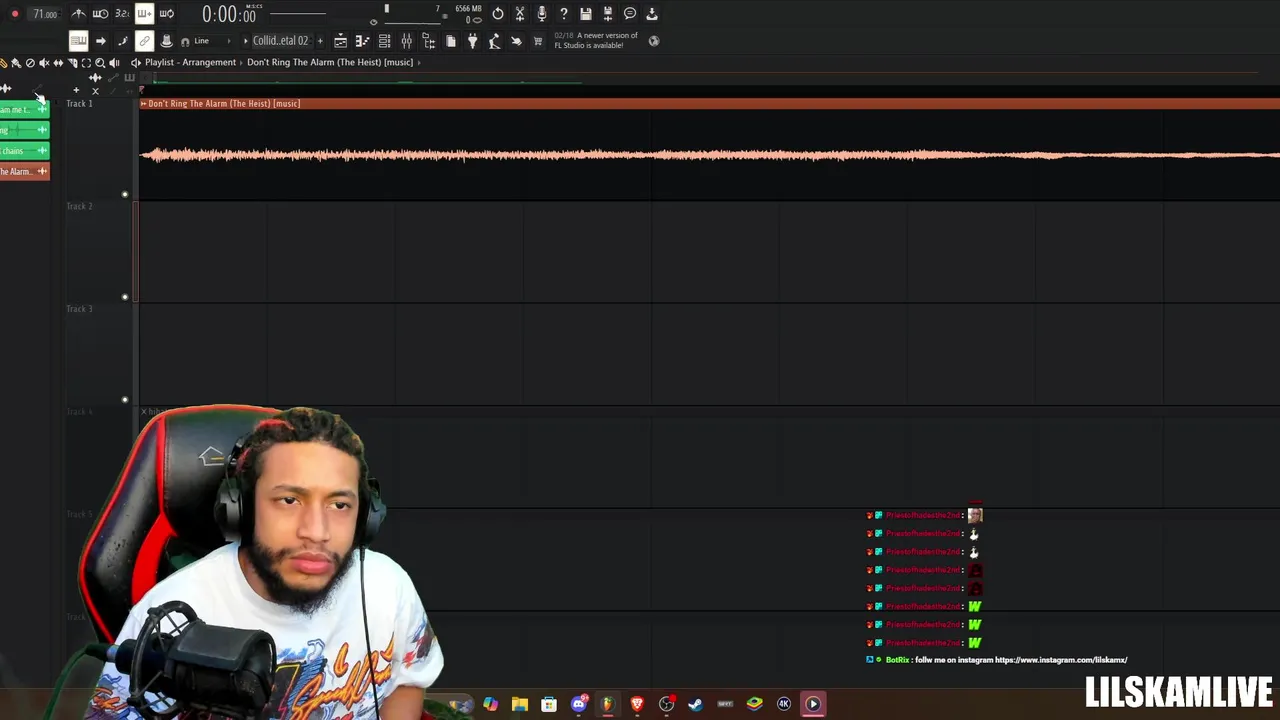Open audio editor scissors icon
This screenshot has height=720, width=1280.
point(520,14)
